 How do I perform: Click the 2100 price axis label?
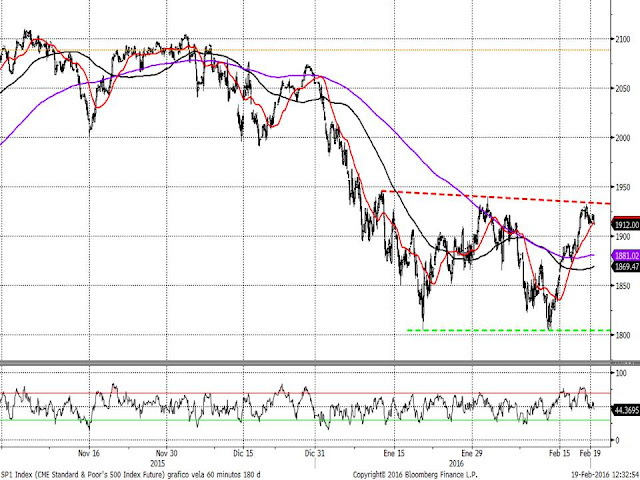[623, 39]
